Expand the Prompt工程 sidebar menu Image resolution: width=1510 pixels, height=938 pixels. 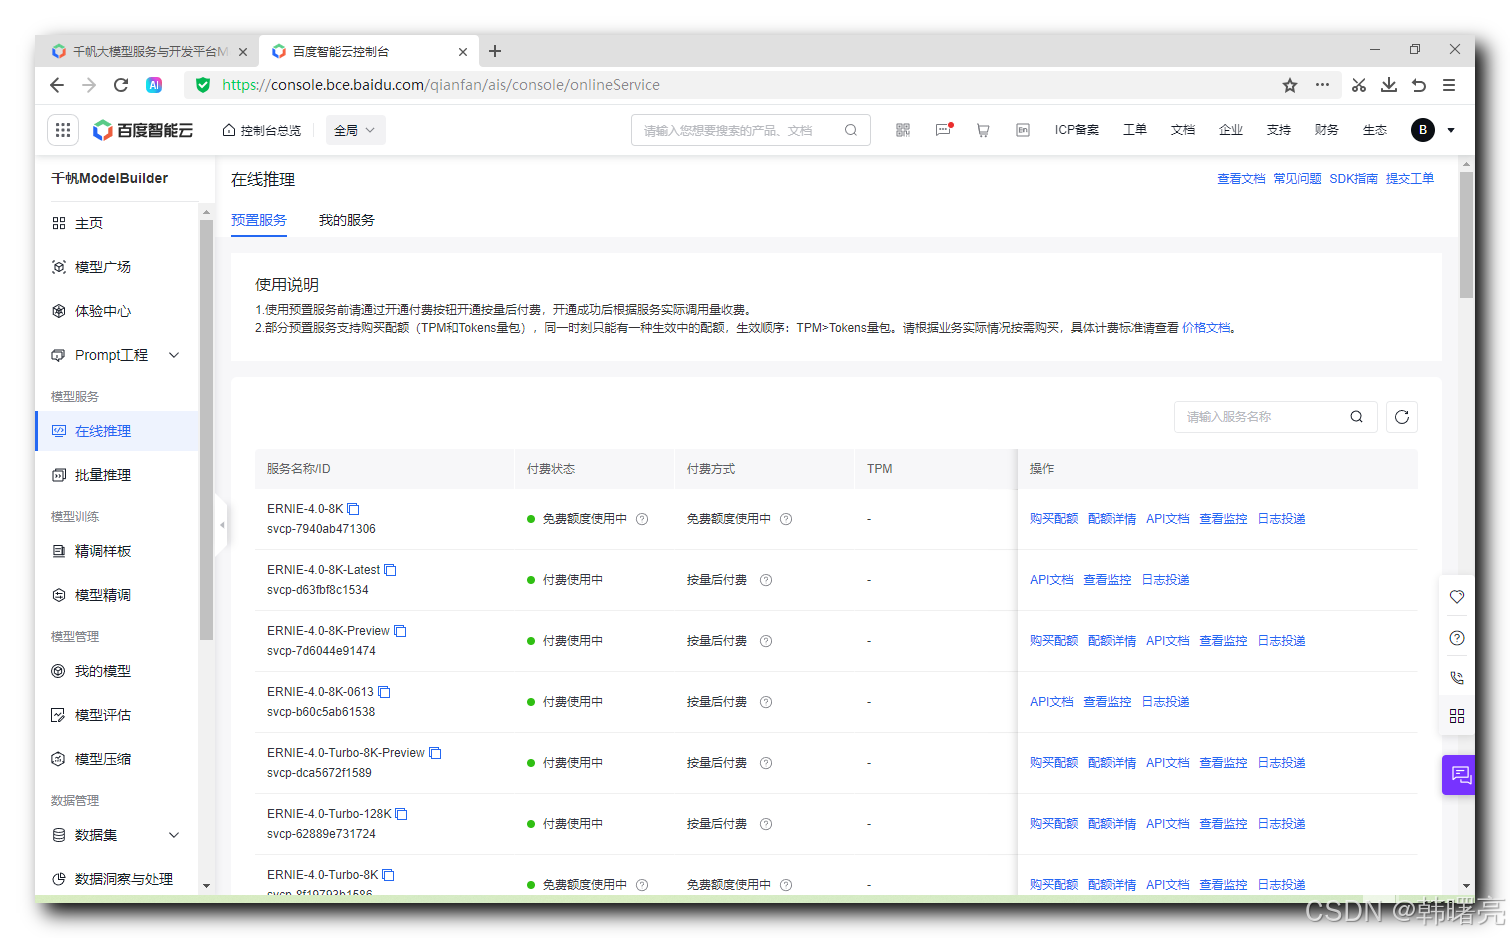[x=174, y=355]
